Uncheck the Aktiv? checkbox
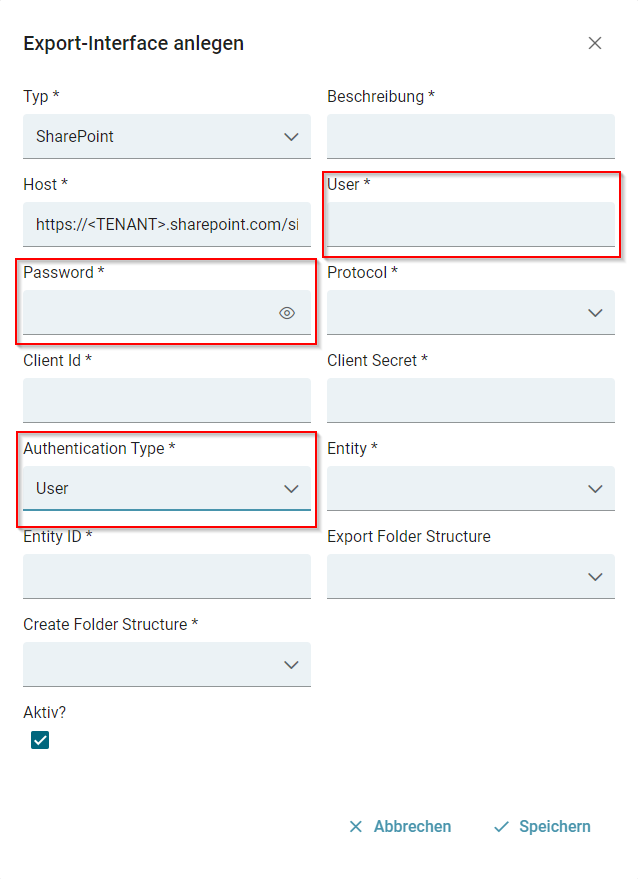 (40, 740)
